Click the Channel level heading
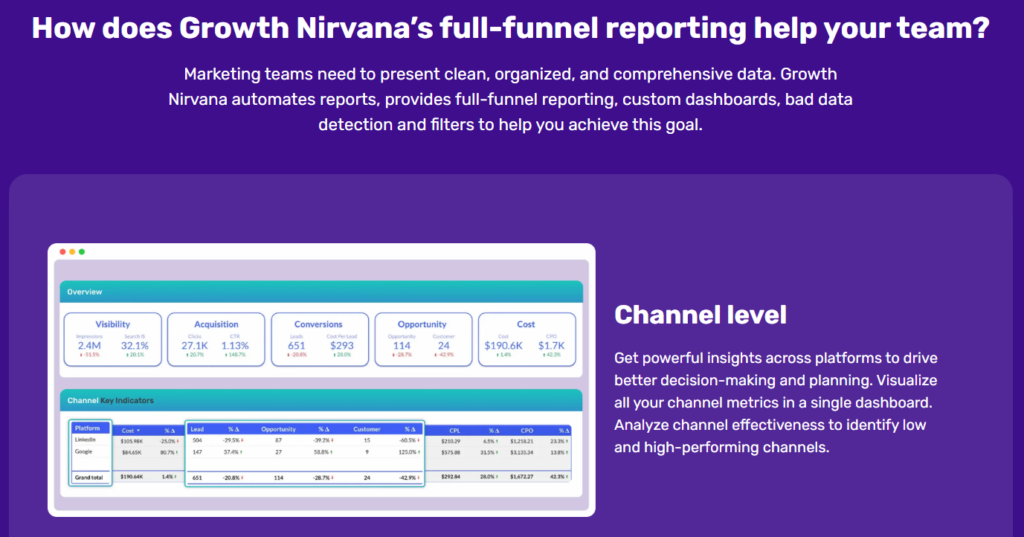The image size is (1024, 537). coord(700,315)
